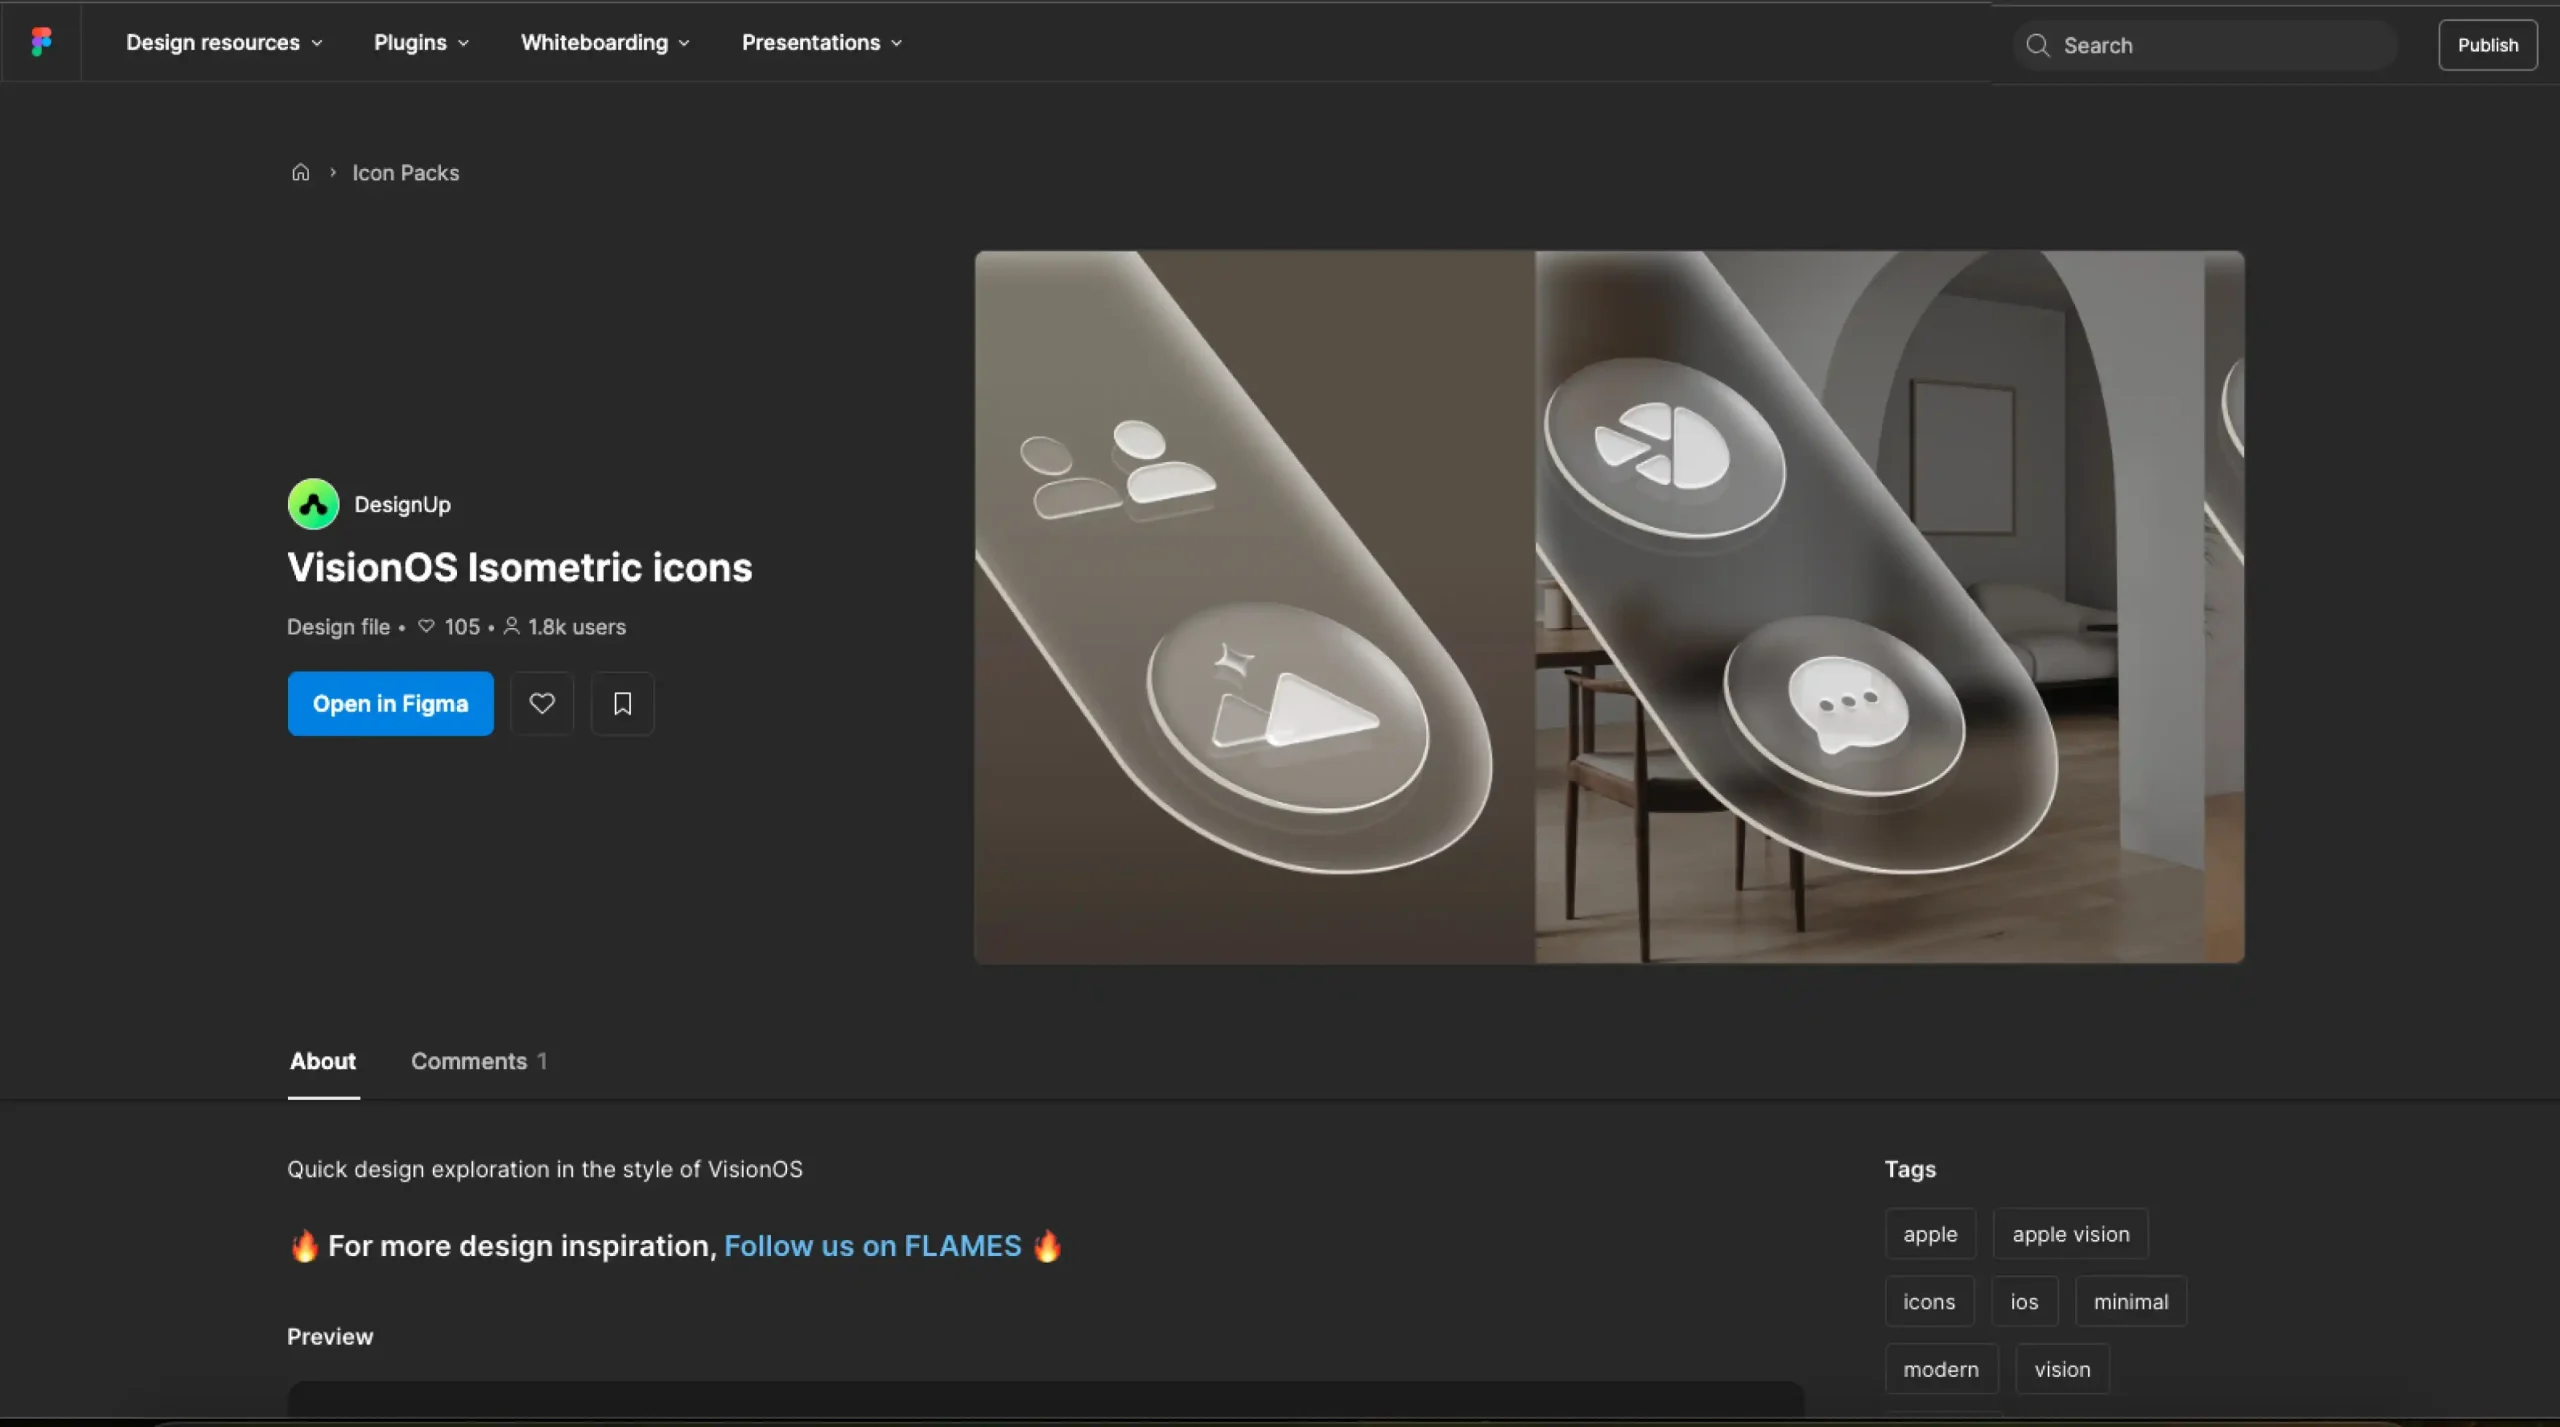The image size is (2560, 1427).
Task: Click the vision tag
Action: (2062, 1369)
